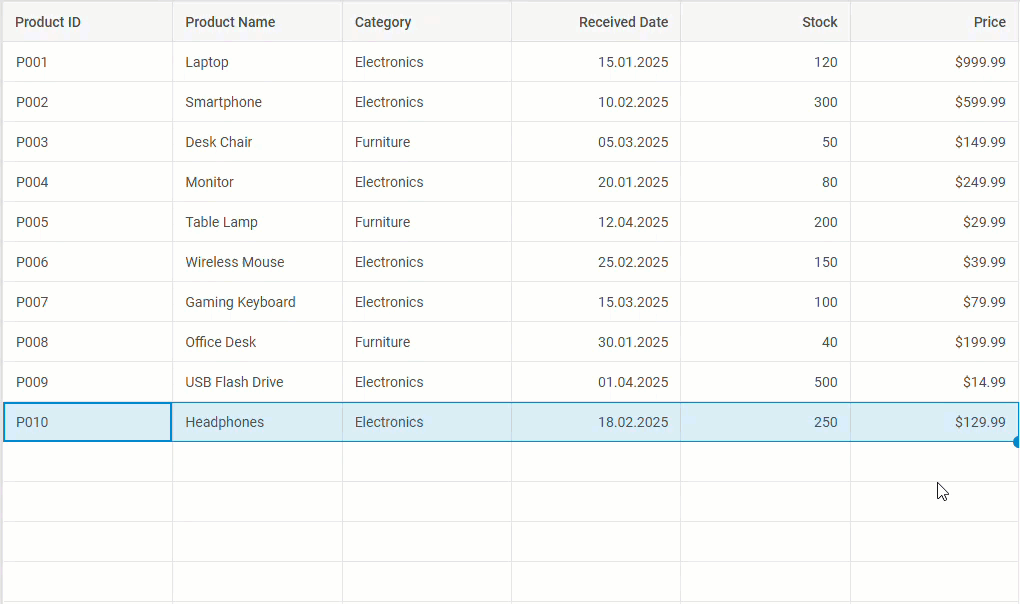Select date cell 01.04.2025
Viewport: 1020px width, 604px height.
click(596, 382)
